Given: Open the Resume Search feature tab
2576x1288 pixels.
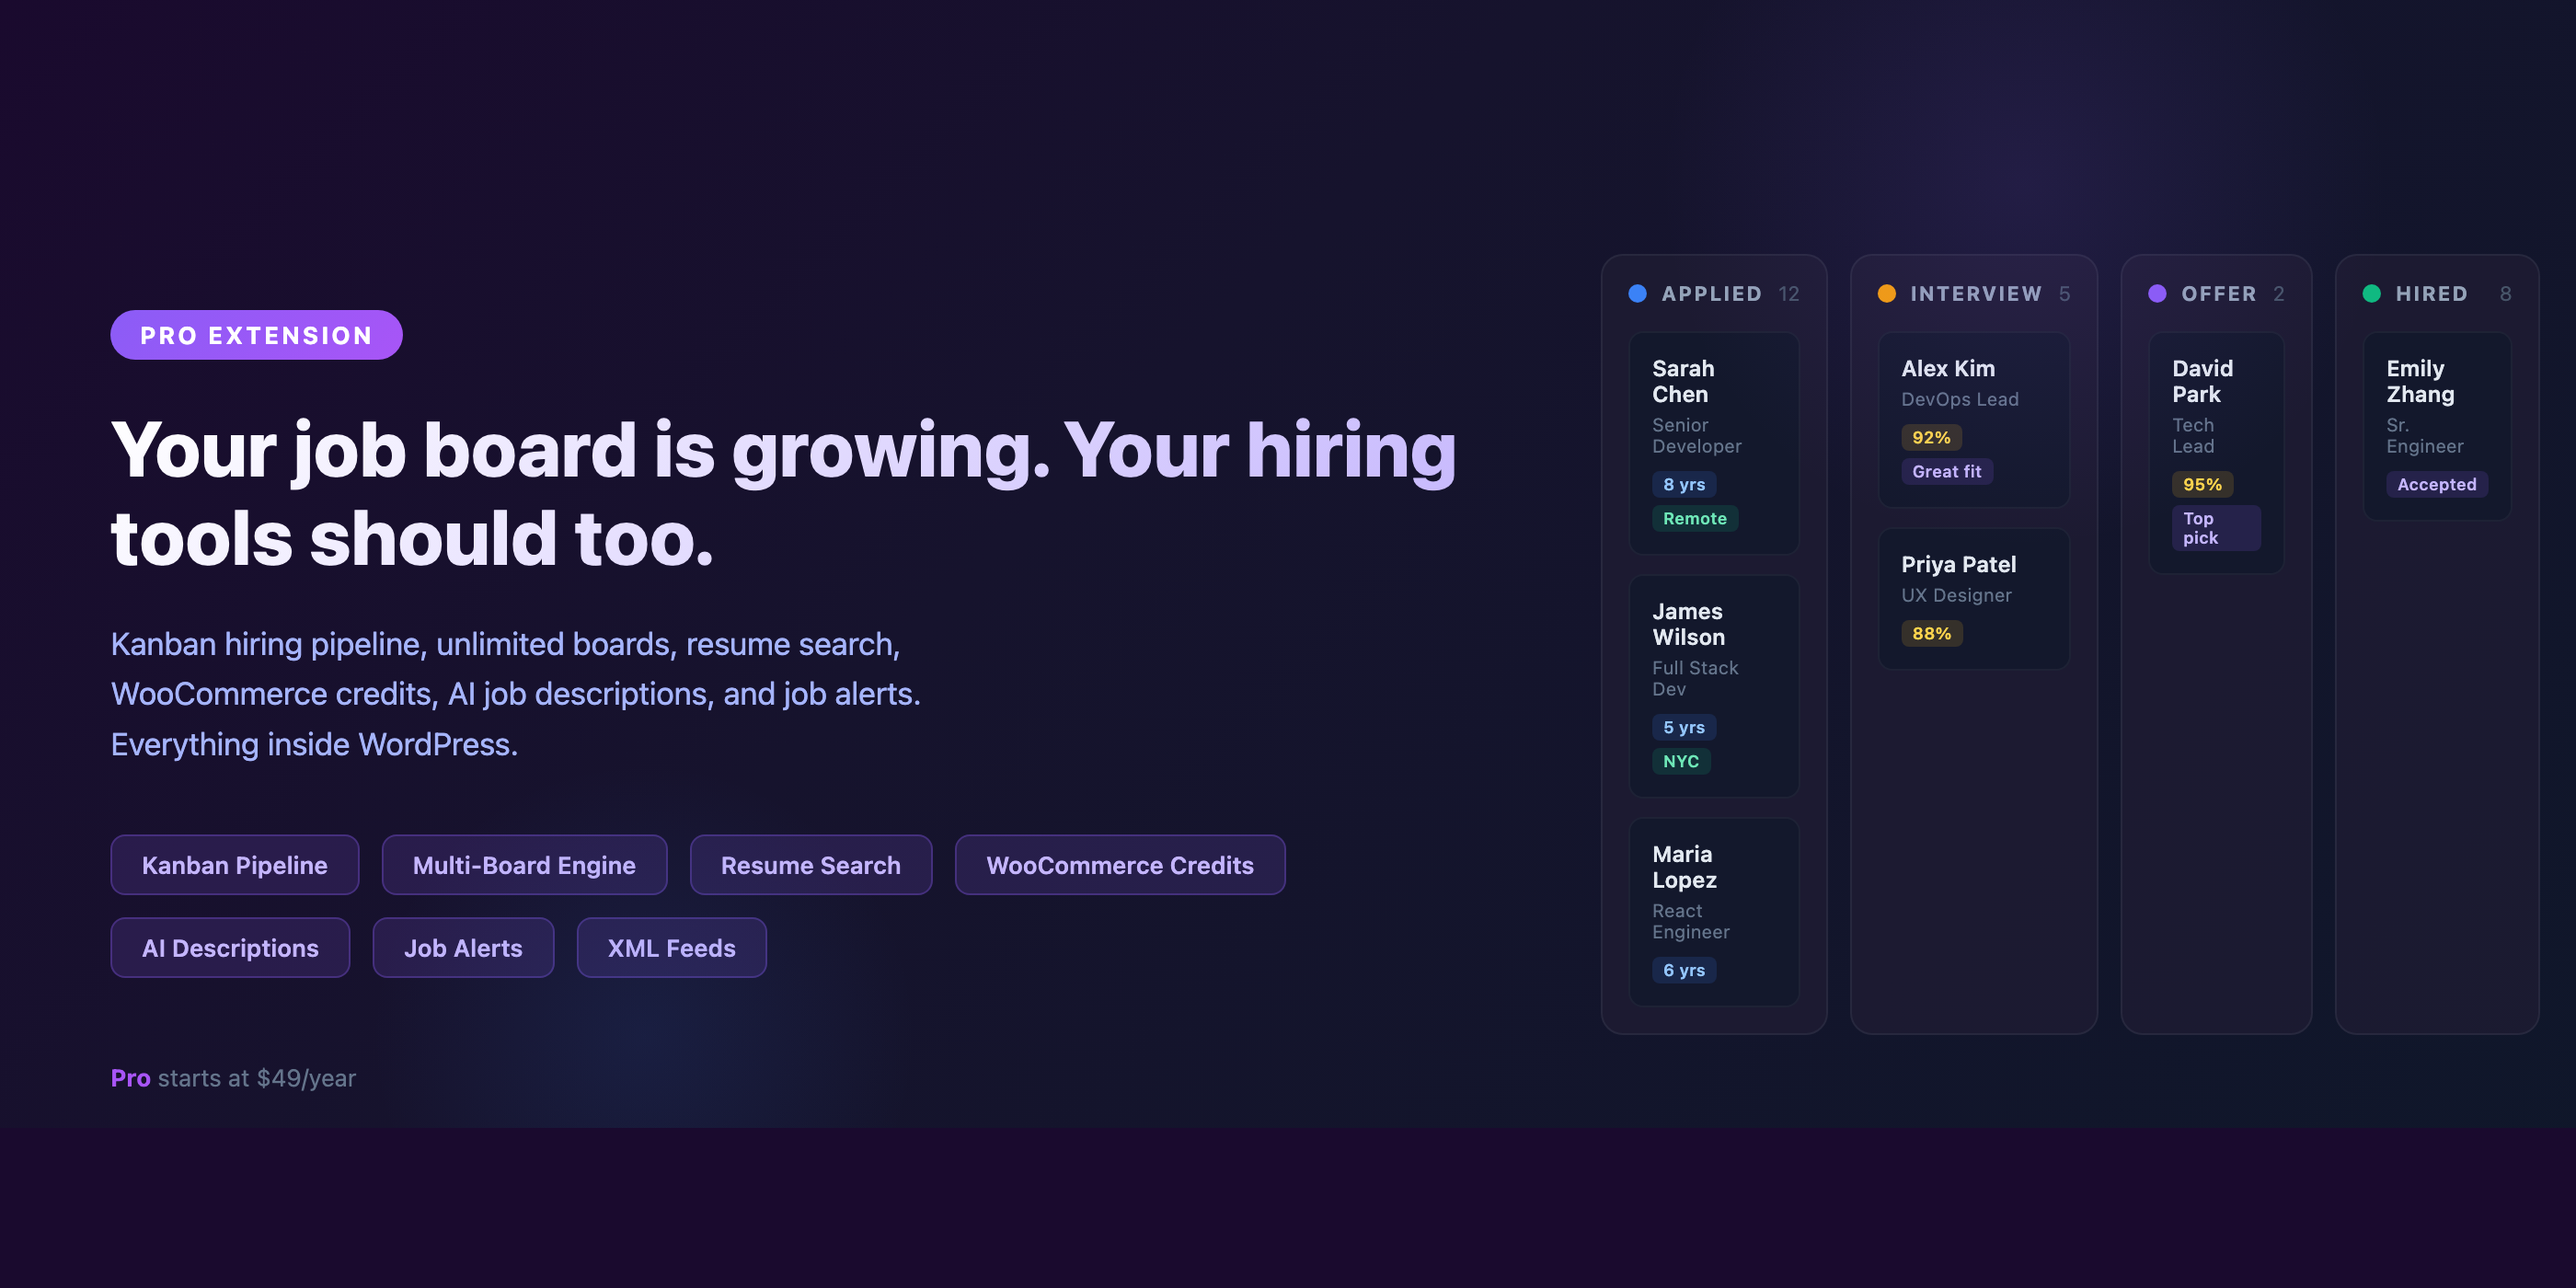Looking at the screenshot, I should pyautogui.click(x=811, y=864).
